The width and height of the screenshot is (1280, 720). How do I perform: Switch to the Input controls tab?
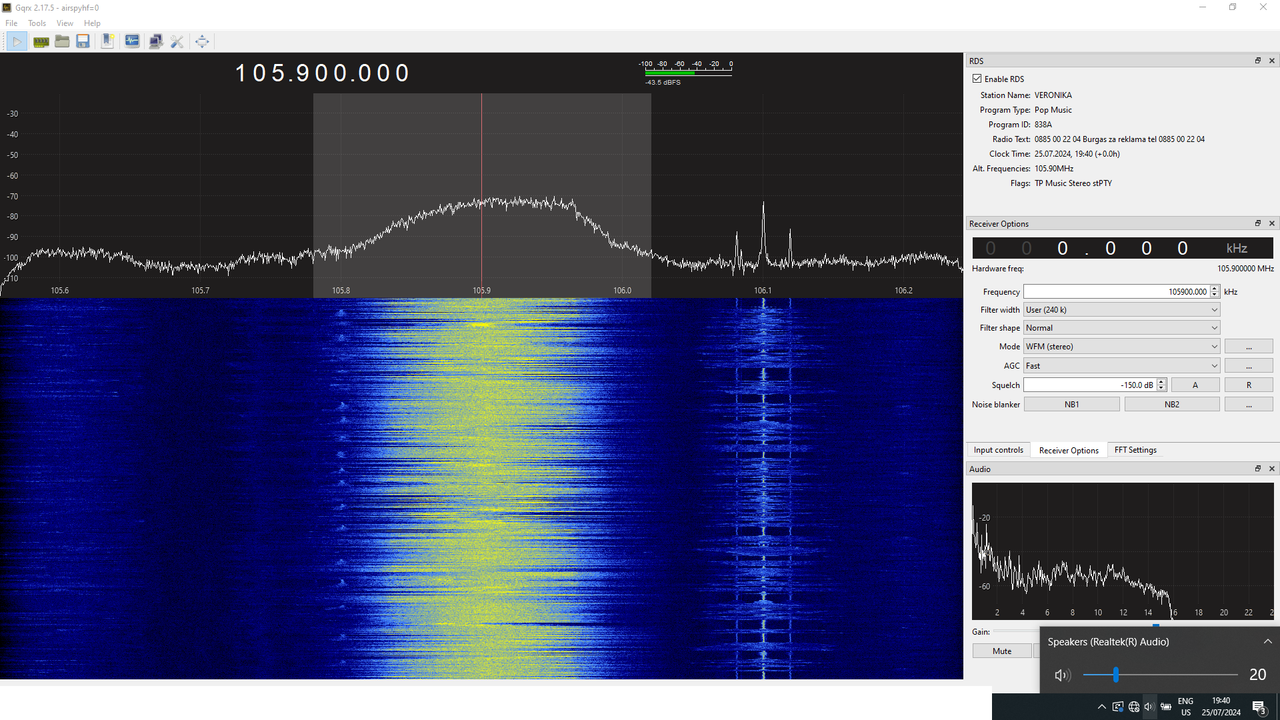998,450
